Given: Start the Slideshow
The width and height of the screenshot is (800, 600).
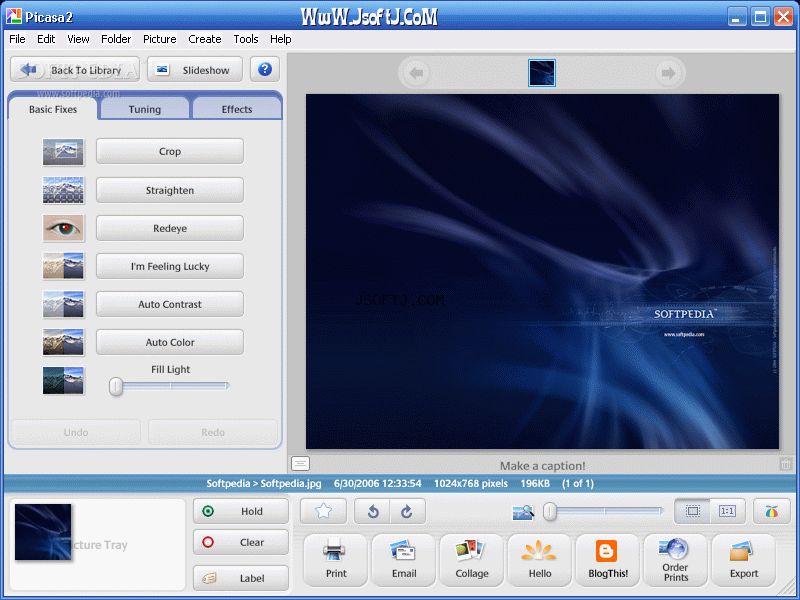Looking at the screenshot, I should (195, 69).
